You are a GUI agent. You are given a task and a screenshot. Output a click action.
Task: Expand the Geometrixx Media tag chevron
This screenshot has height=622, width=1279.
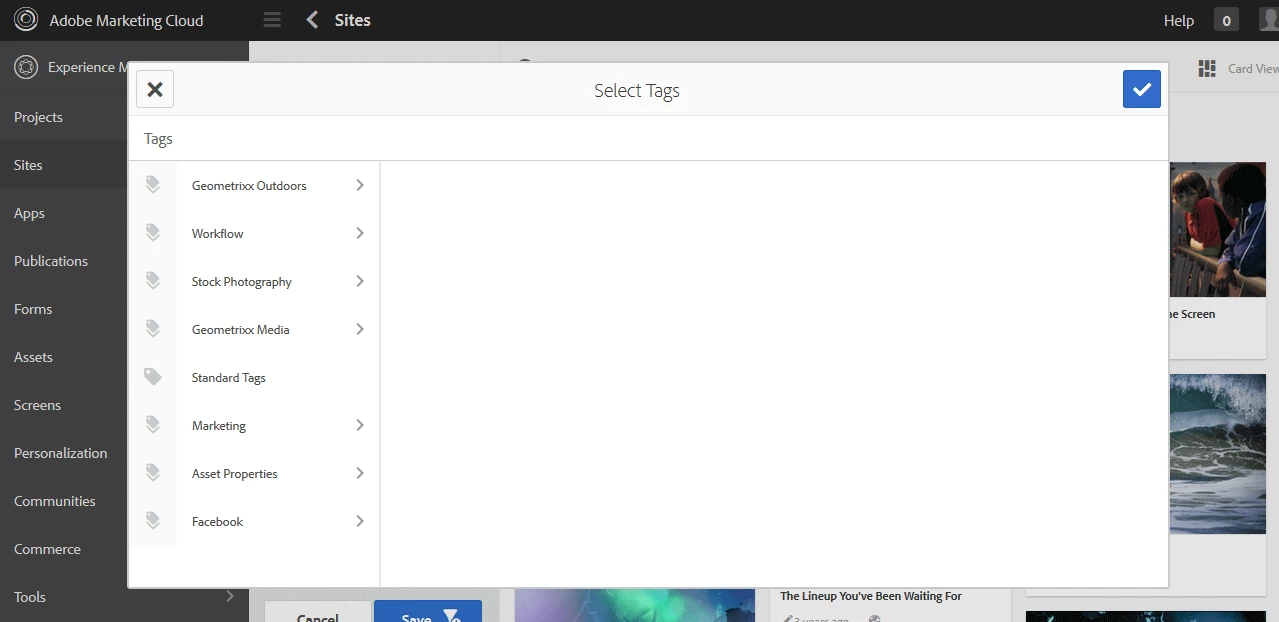pyautogui.click(x=360, y=329)
